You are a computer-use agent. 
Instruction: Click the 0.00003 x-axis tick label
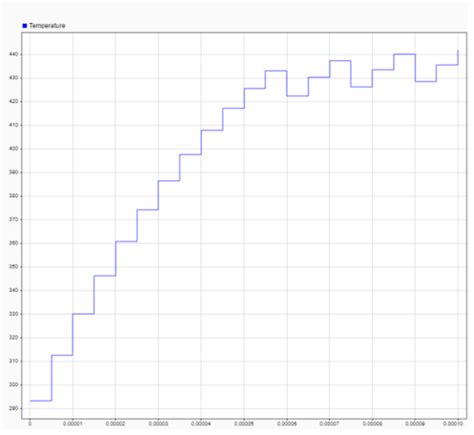point(158,424)
